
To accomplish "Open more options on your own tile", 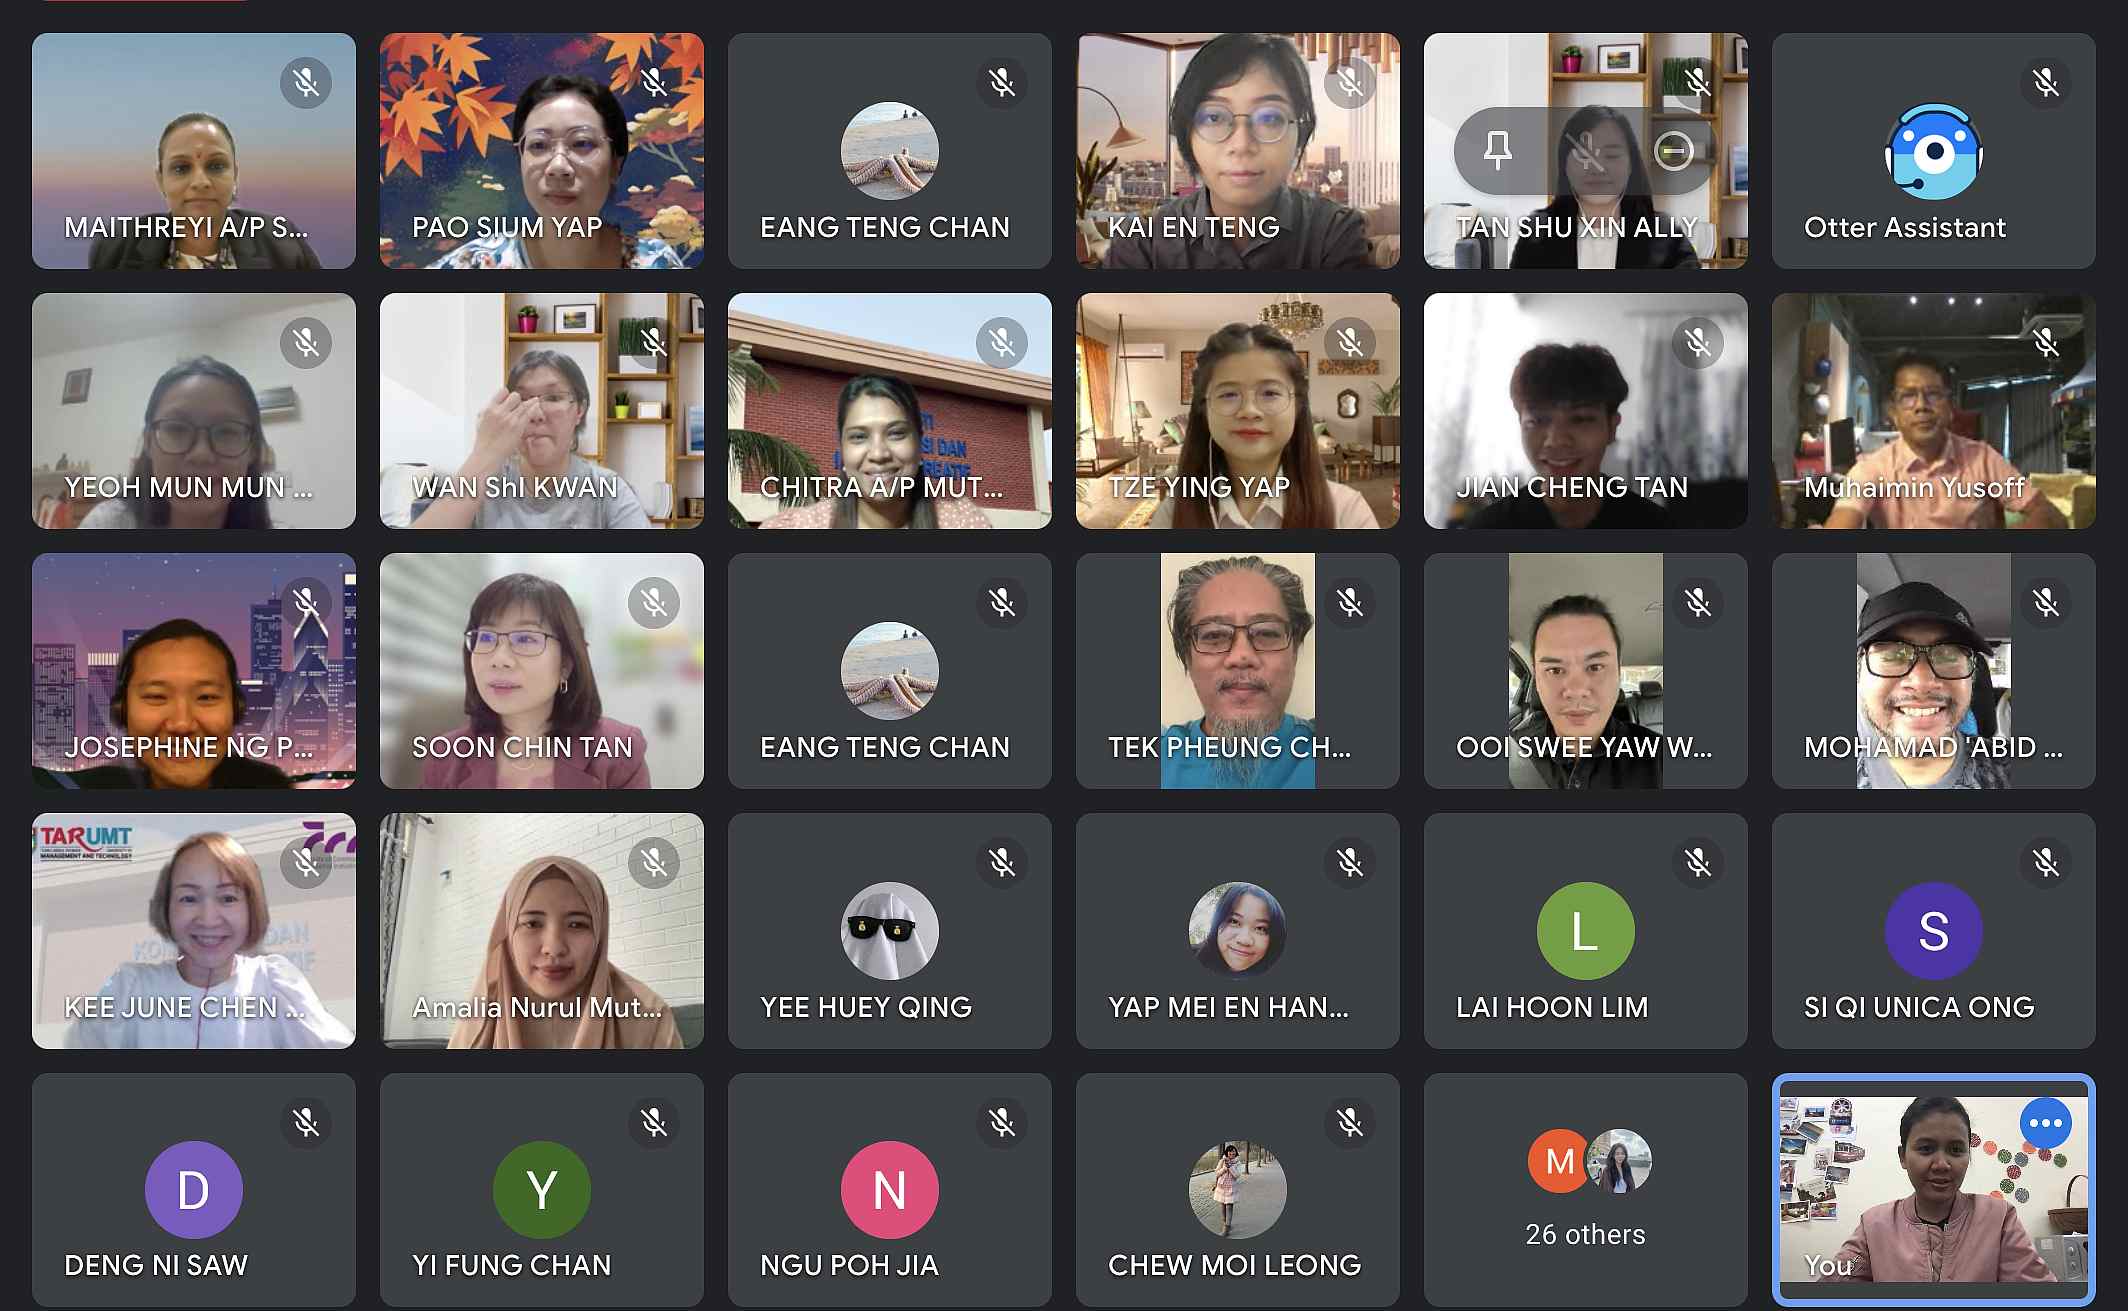I will 2045,1123.
